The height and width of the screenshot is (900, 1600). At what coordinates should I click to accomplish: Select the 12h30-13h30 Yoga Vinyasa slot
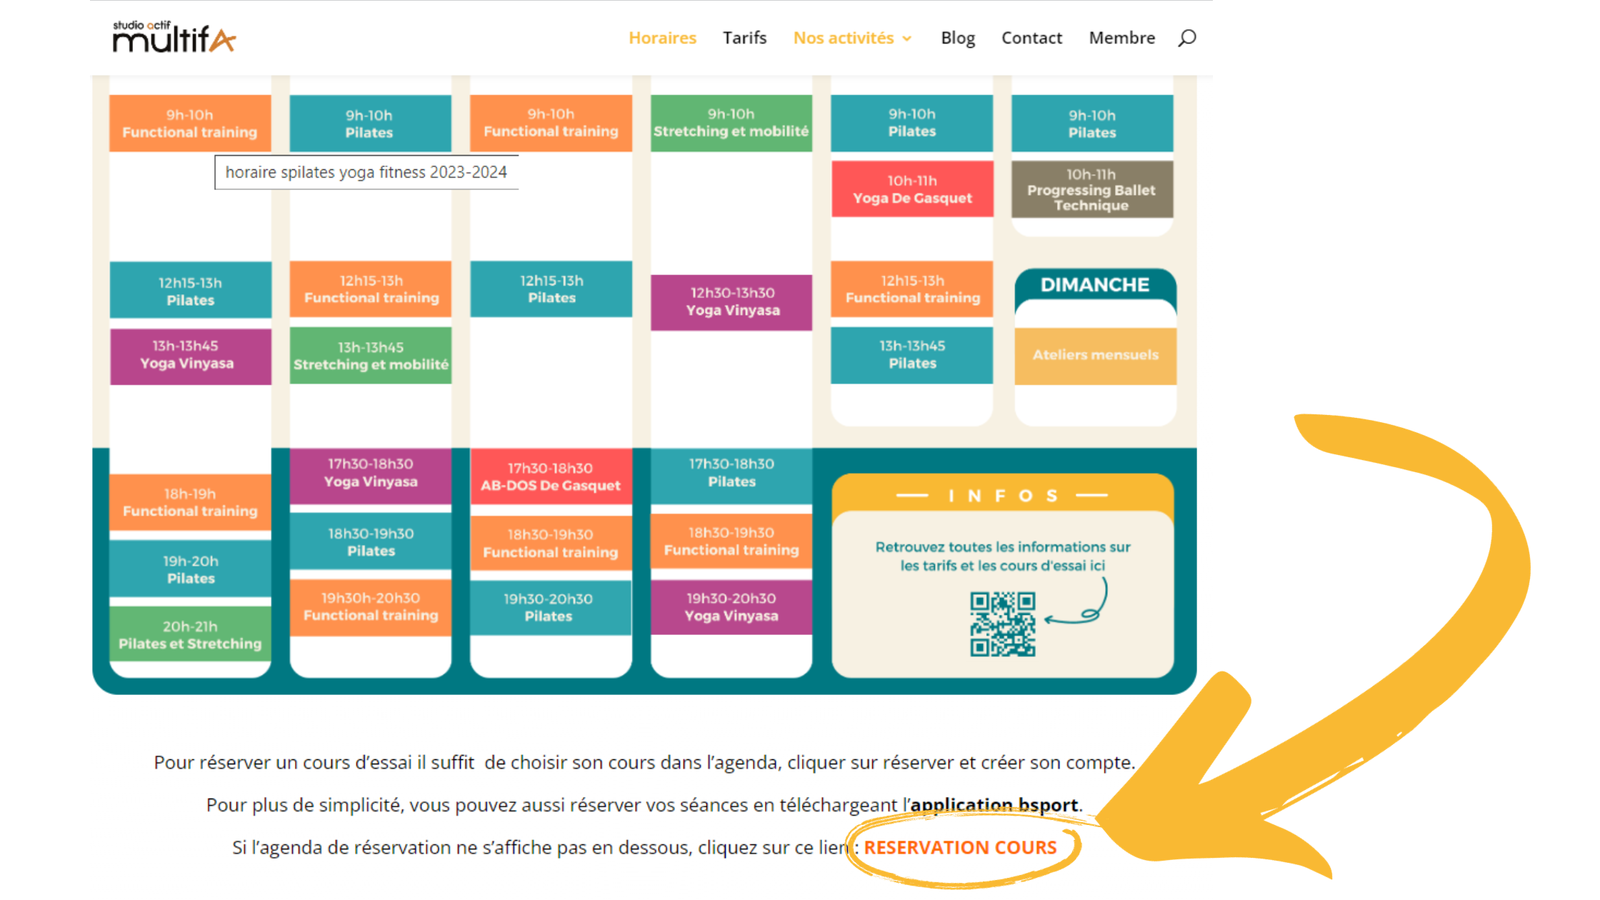click(732, 302)
